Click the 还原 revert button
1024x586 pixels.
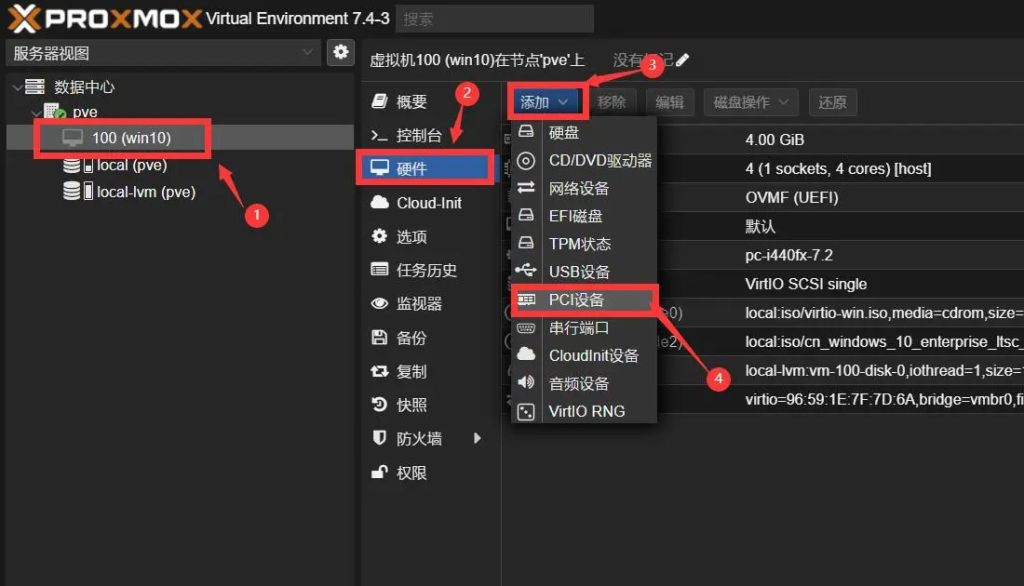click(x=833, y=102)
